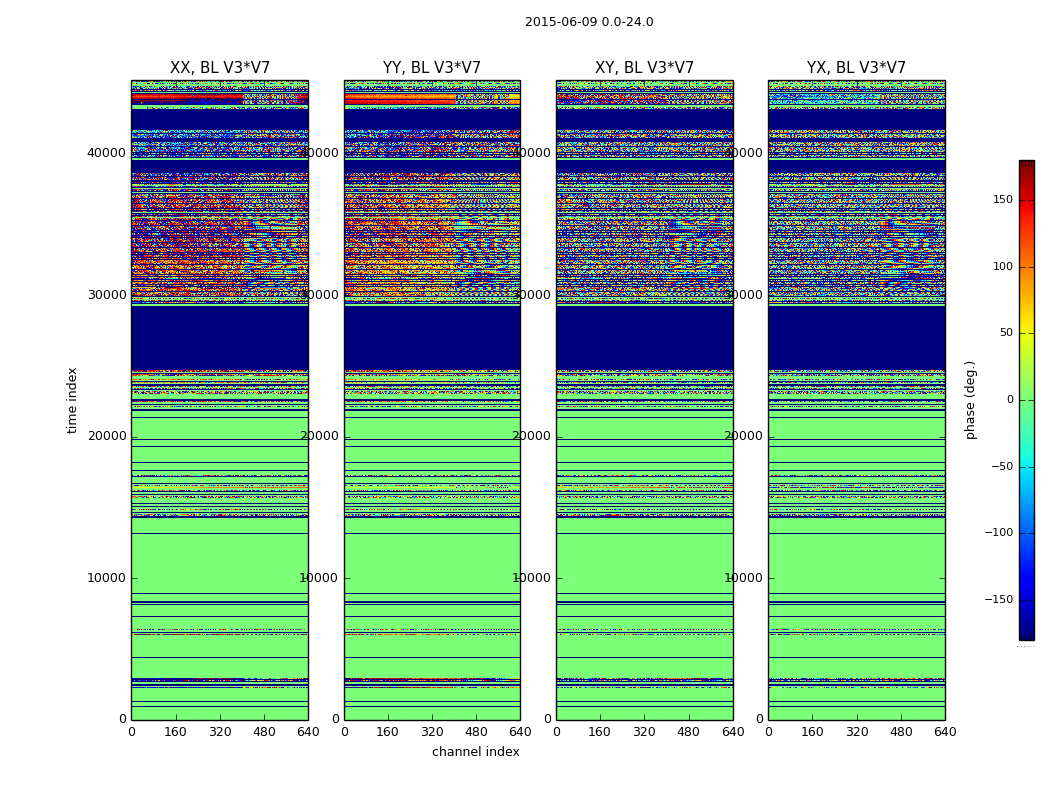Screen dimensions: 1050x800
Task: Click the 2015-06-09 date title at top
Action: (x=589, y=22)
